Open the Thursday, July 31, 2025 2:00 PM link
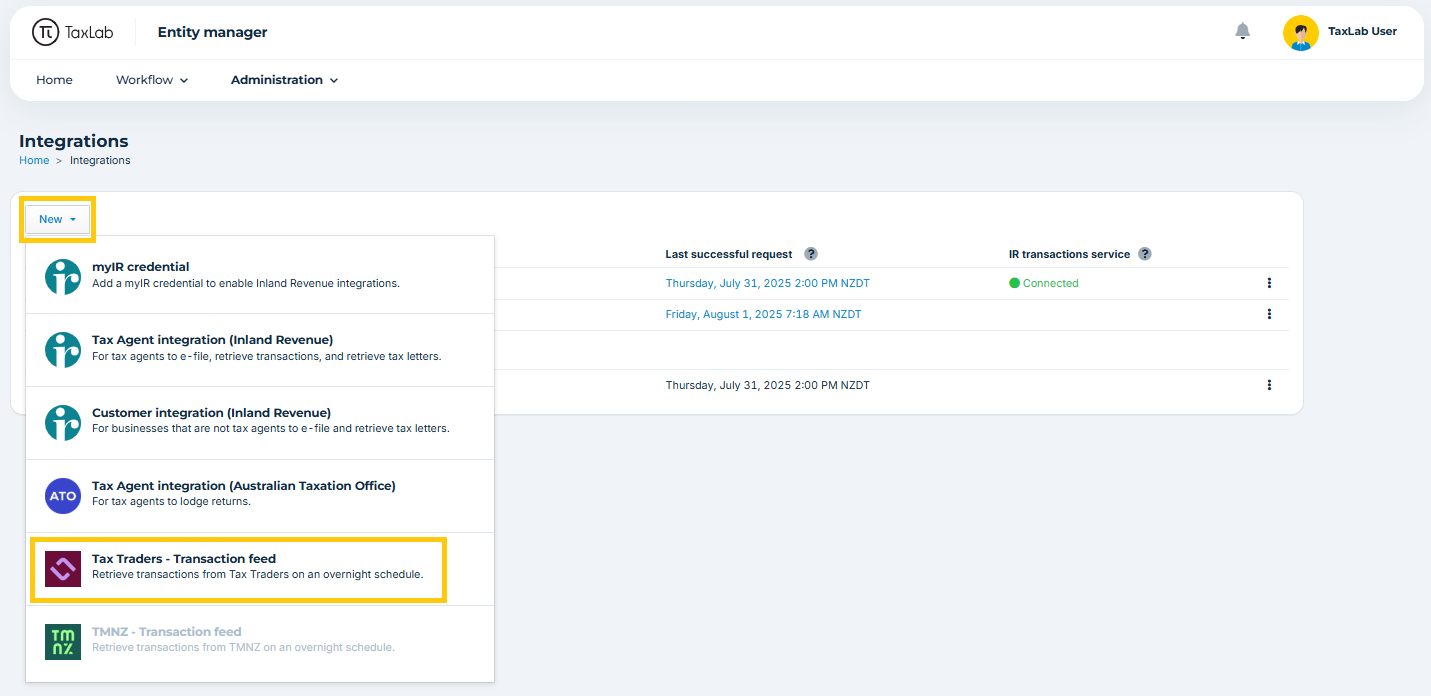Viewport: 1431px width, 696px height. click(768, 283)
